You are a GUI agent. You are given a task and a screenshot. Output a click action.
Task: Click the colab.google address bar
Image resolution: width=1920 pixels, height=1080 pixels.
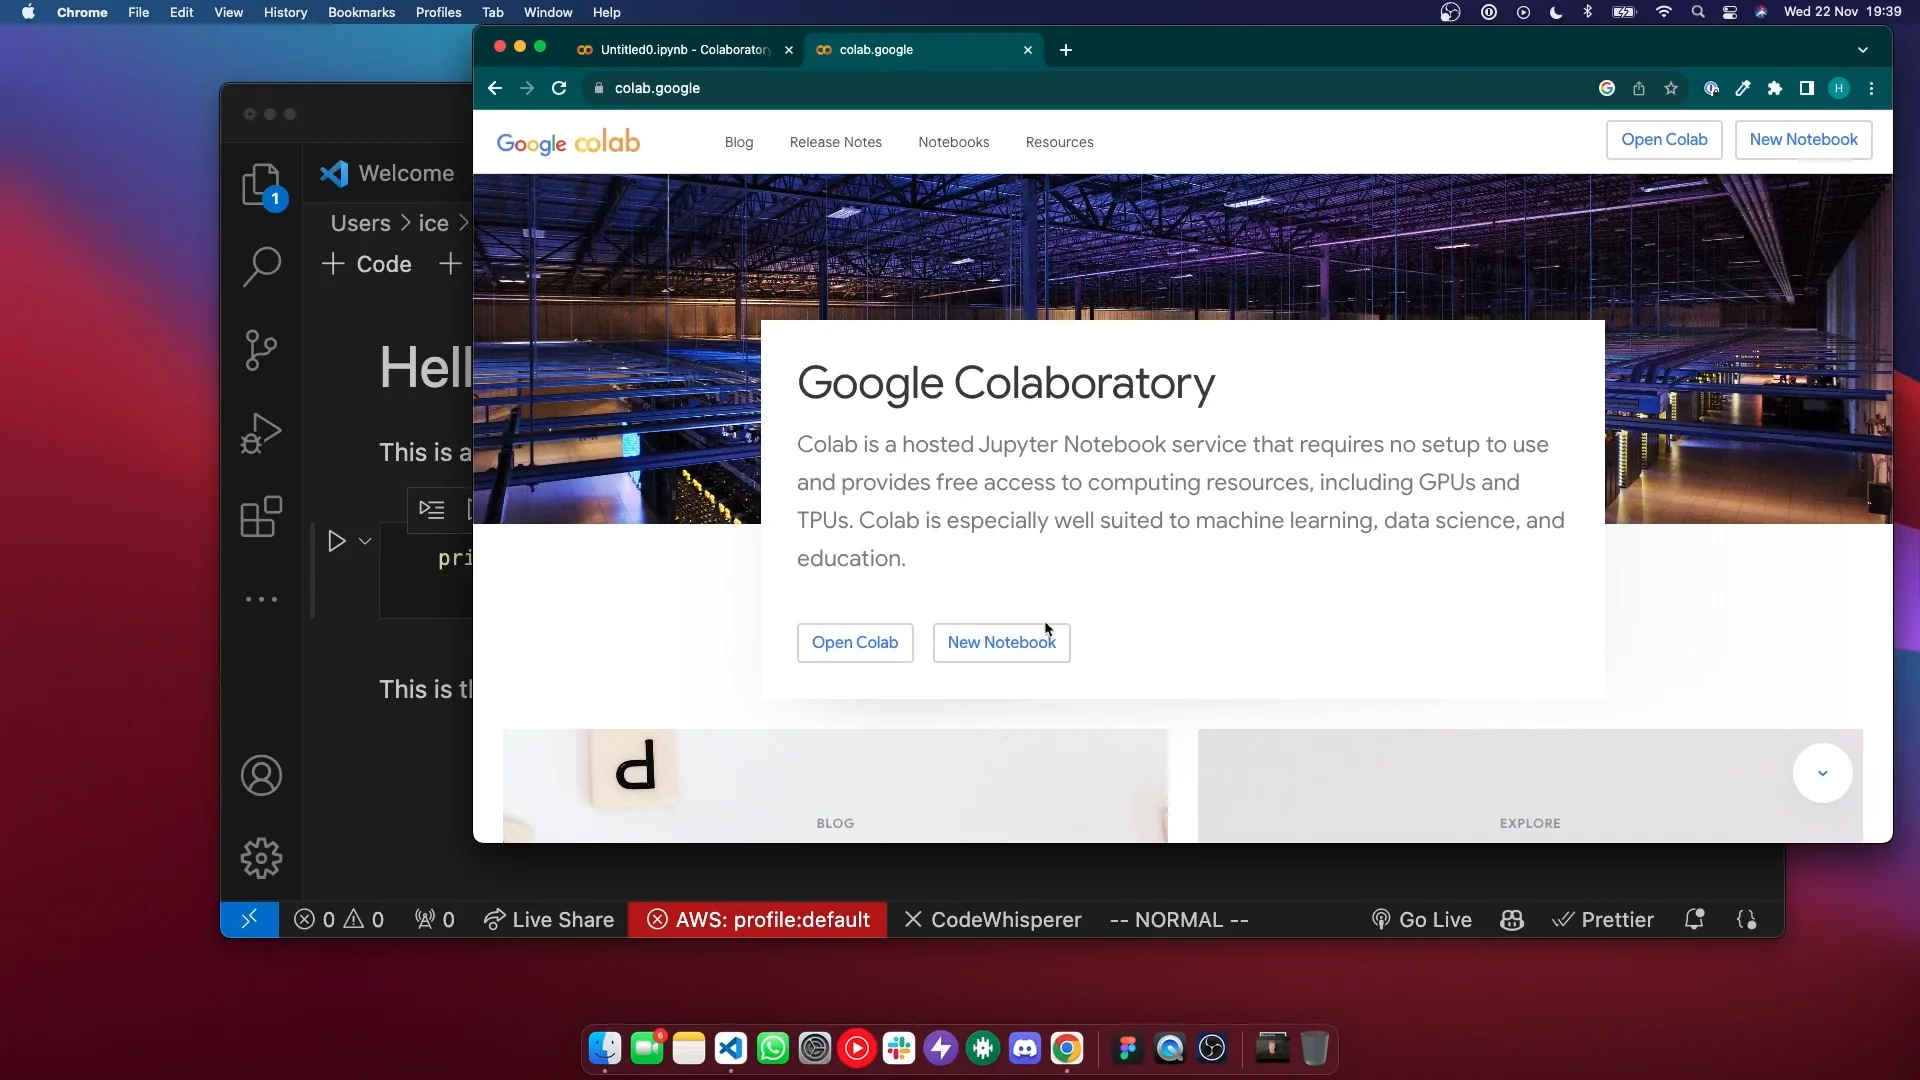[659, 88]
